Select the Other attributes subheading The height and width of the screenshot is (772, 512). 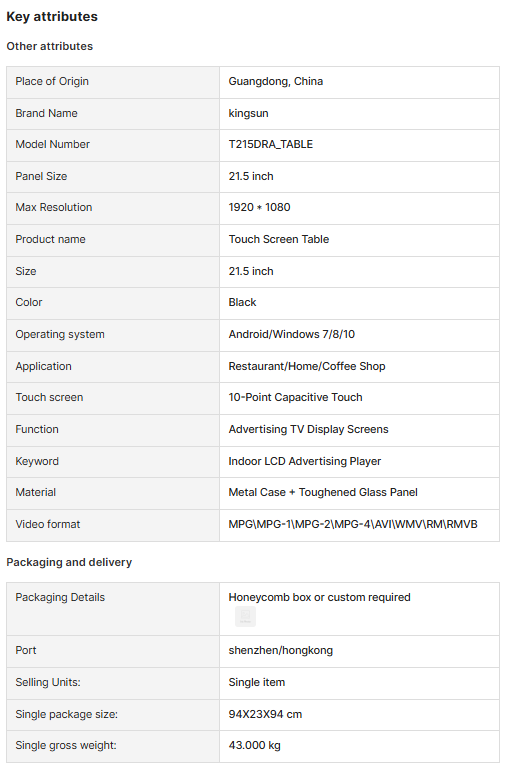tap(49, 46)
